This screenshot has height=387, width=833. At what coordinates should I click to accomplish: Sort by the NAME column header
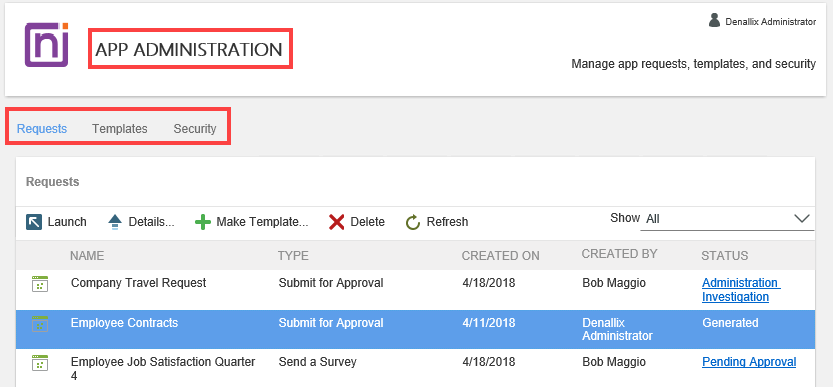coord(87,256)
